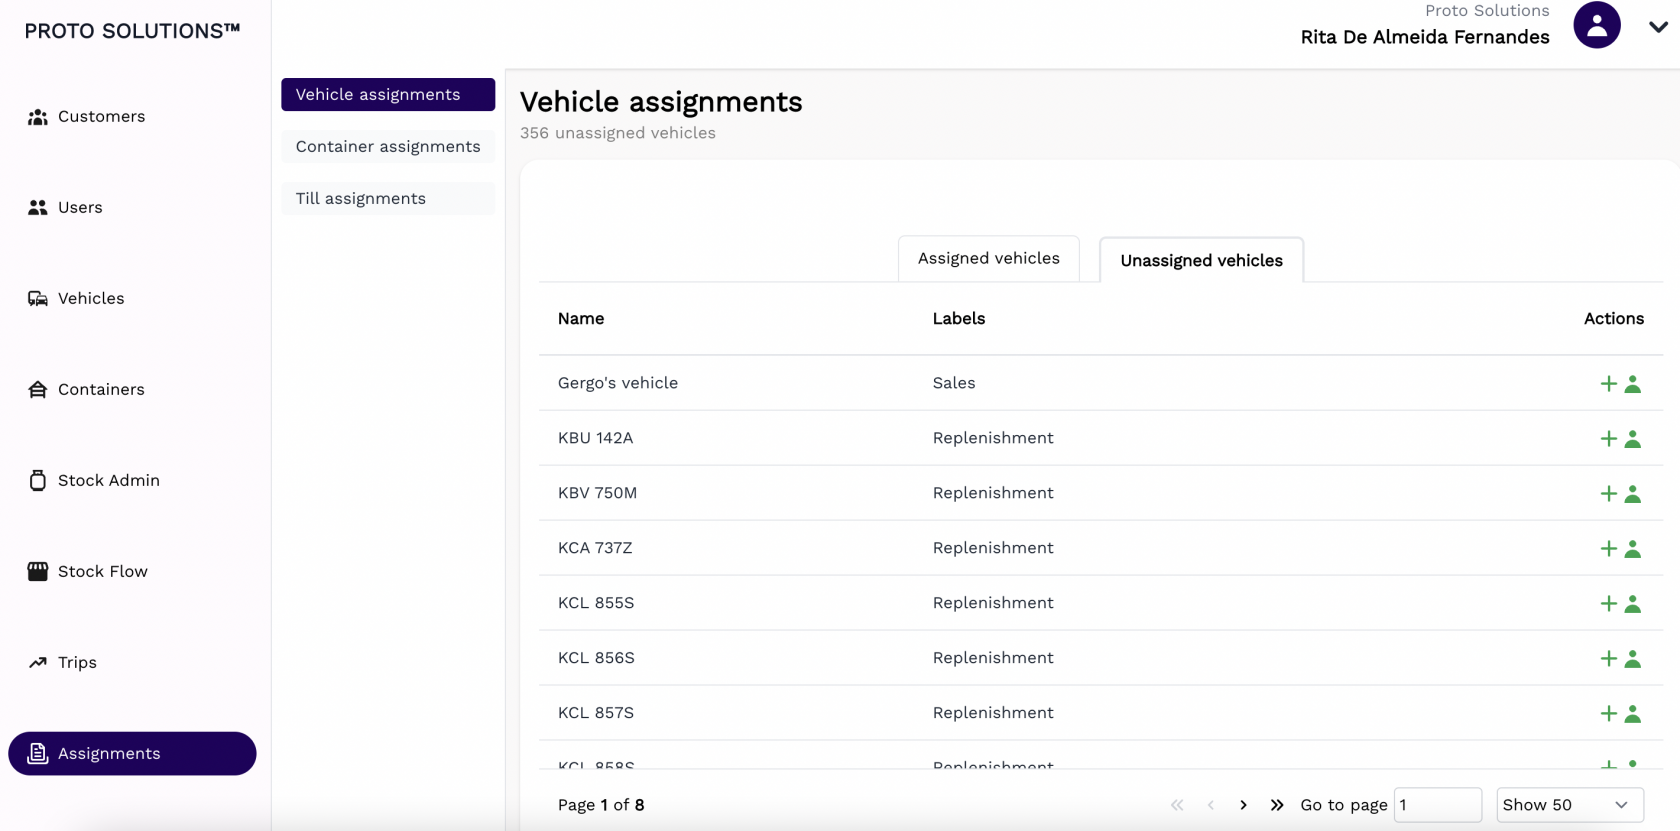Go to the next page arrow
This screenshot has height=831, width=1680.
(x=1243, y=805)
